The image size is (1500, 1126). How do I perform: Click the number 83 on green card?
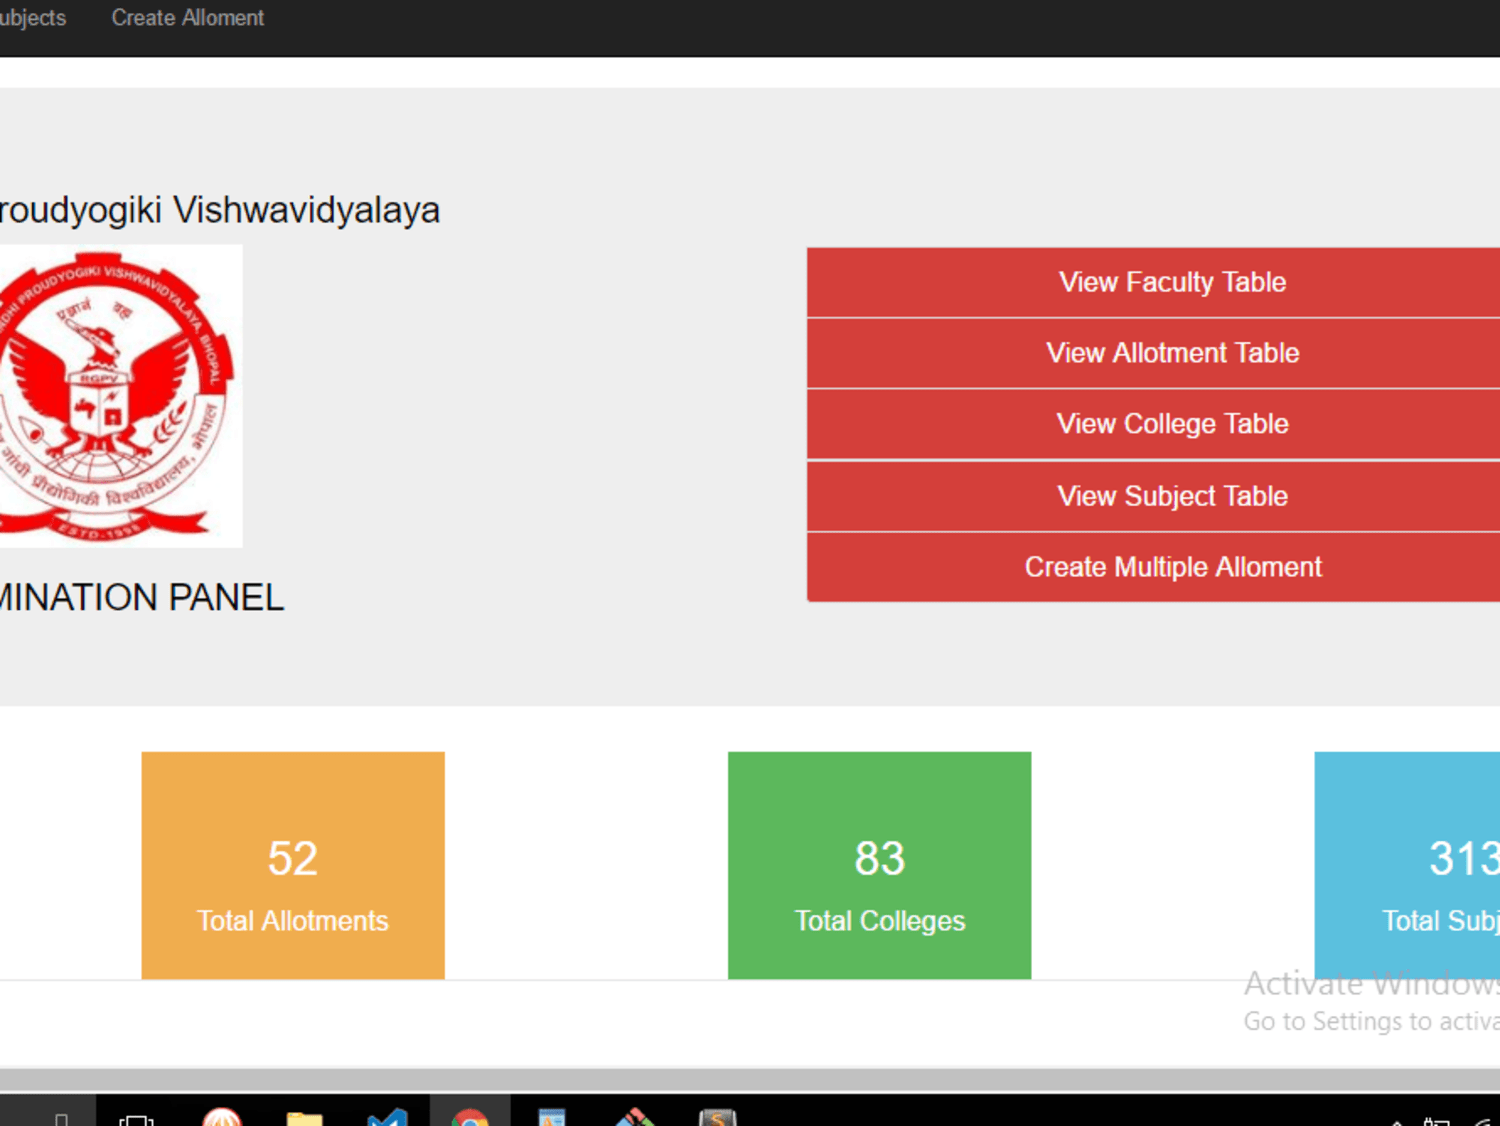click(x=879, y=858)
